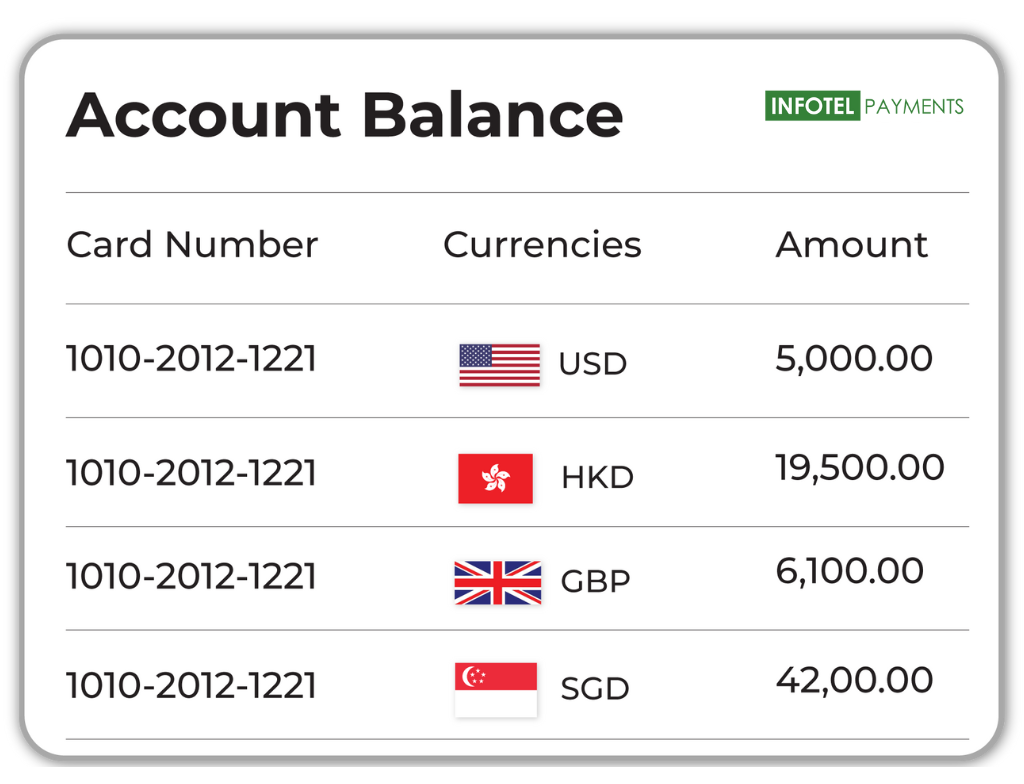Click the United States flag icon

point(499,365)
